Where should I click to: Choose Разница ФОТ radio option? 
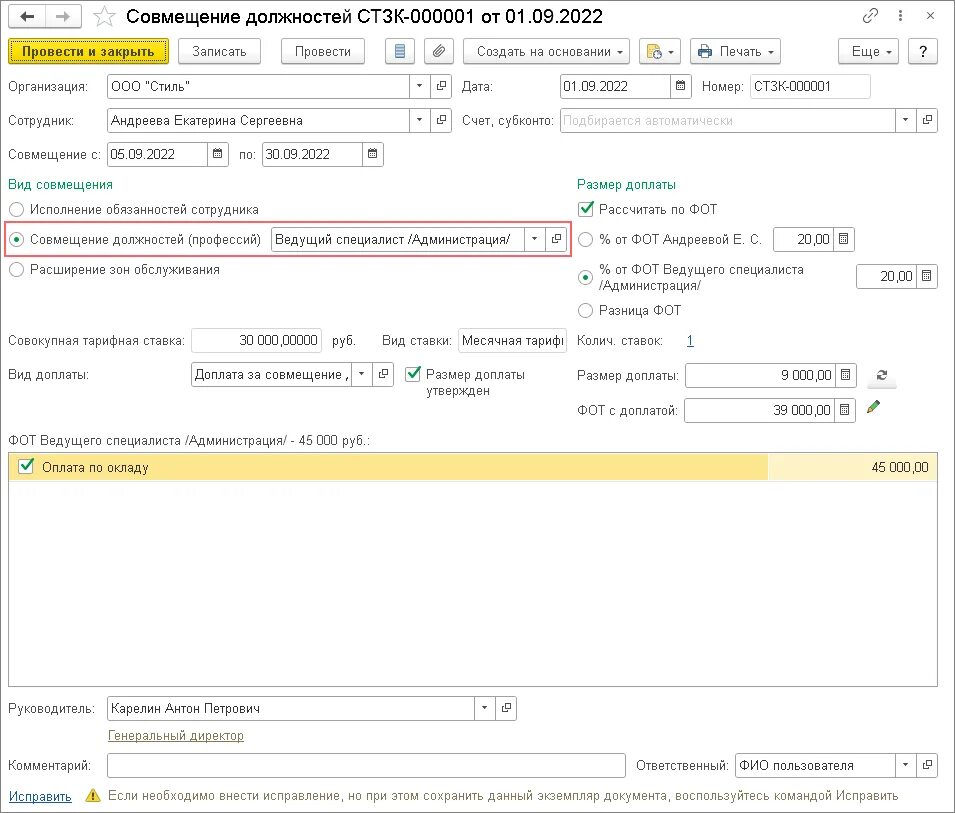585,311
